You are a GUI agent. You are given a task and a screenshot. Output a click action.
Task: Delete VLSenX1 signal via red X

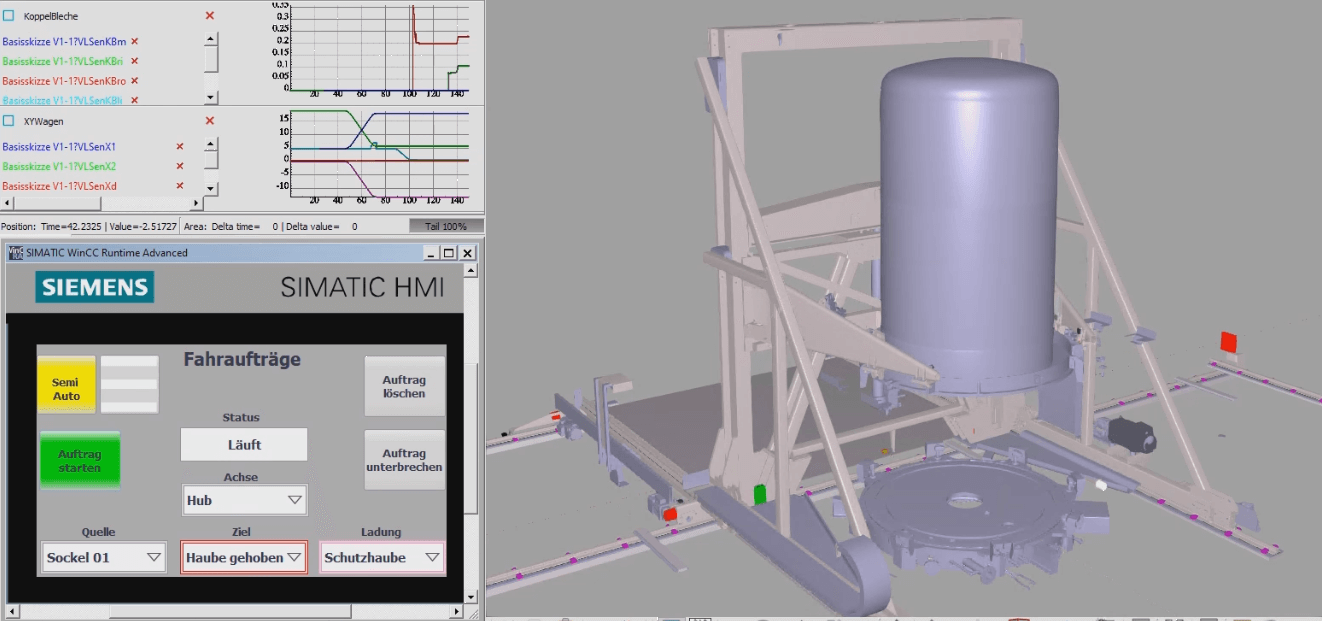[180, 147]
